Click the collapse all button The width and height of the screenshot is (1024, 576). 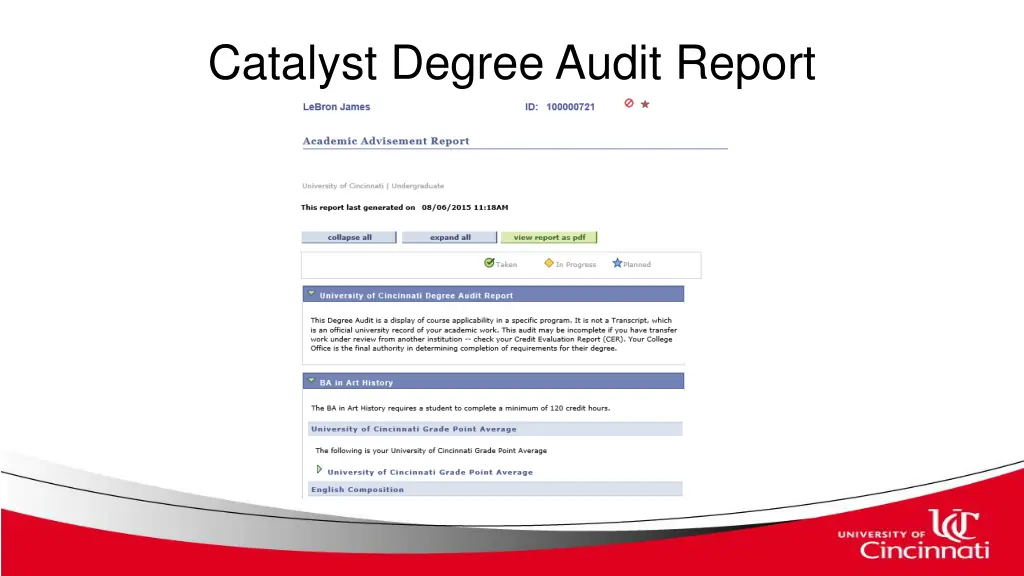349,237
